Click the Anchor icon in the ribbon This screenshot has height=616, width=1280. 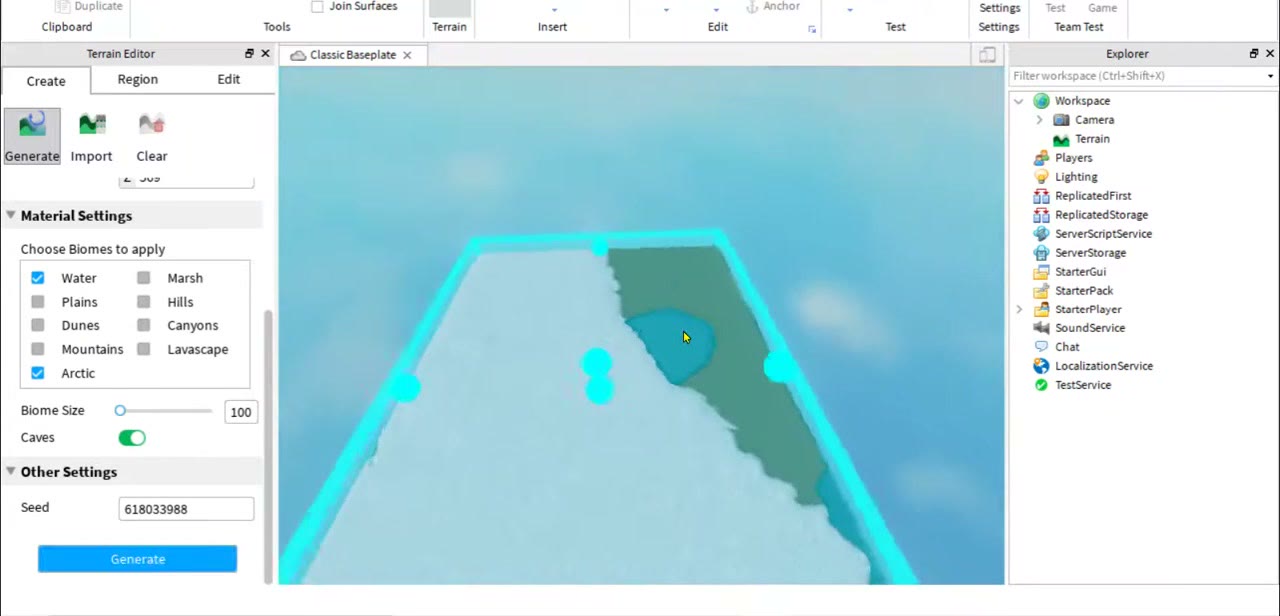[x=753, y=7]
